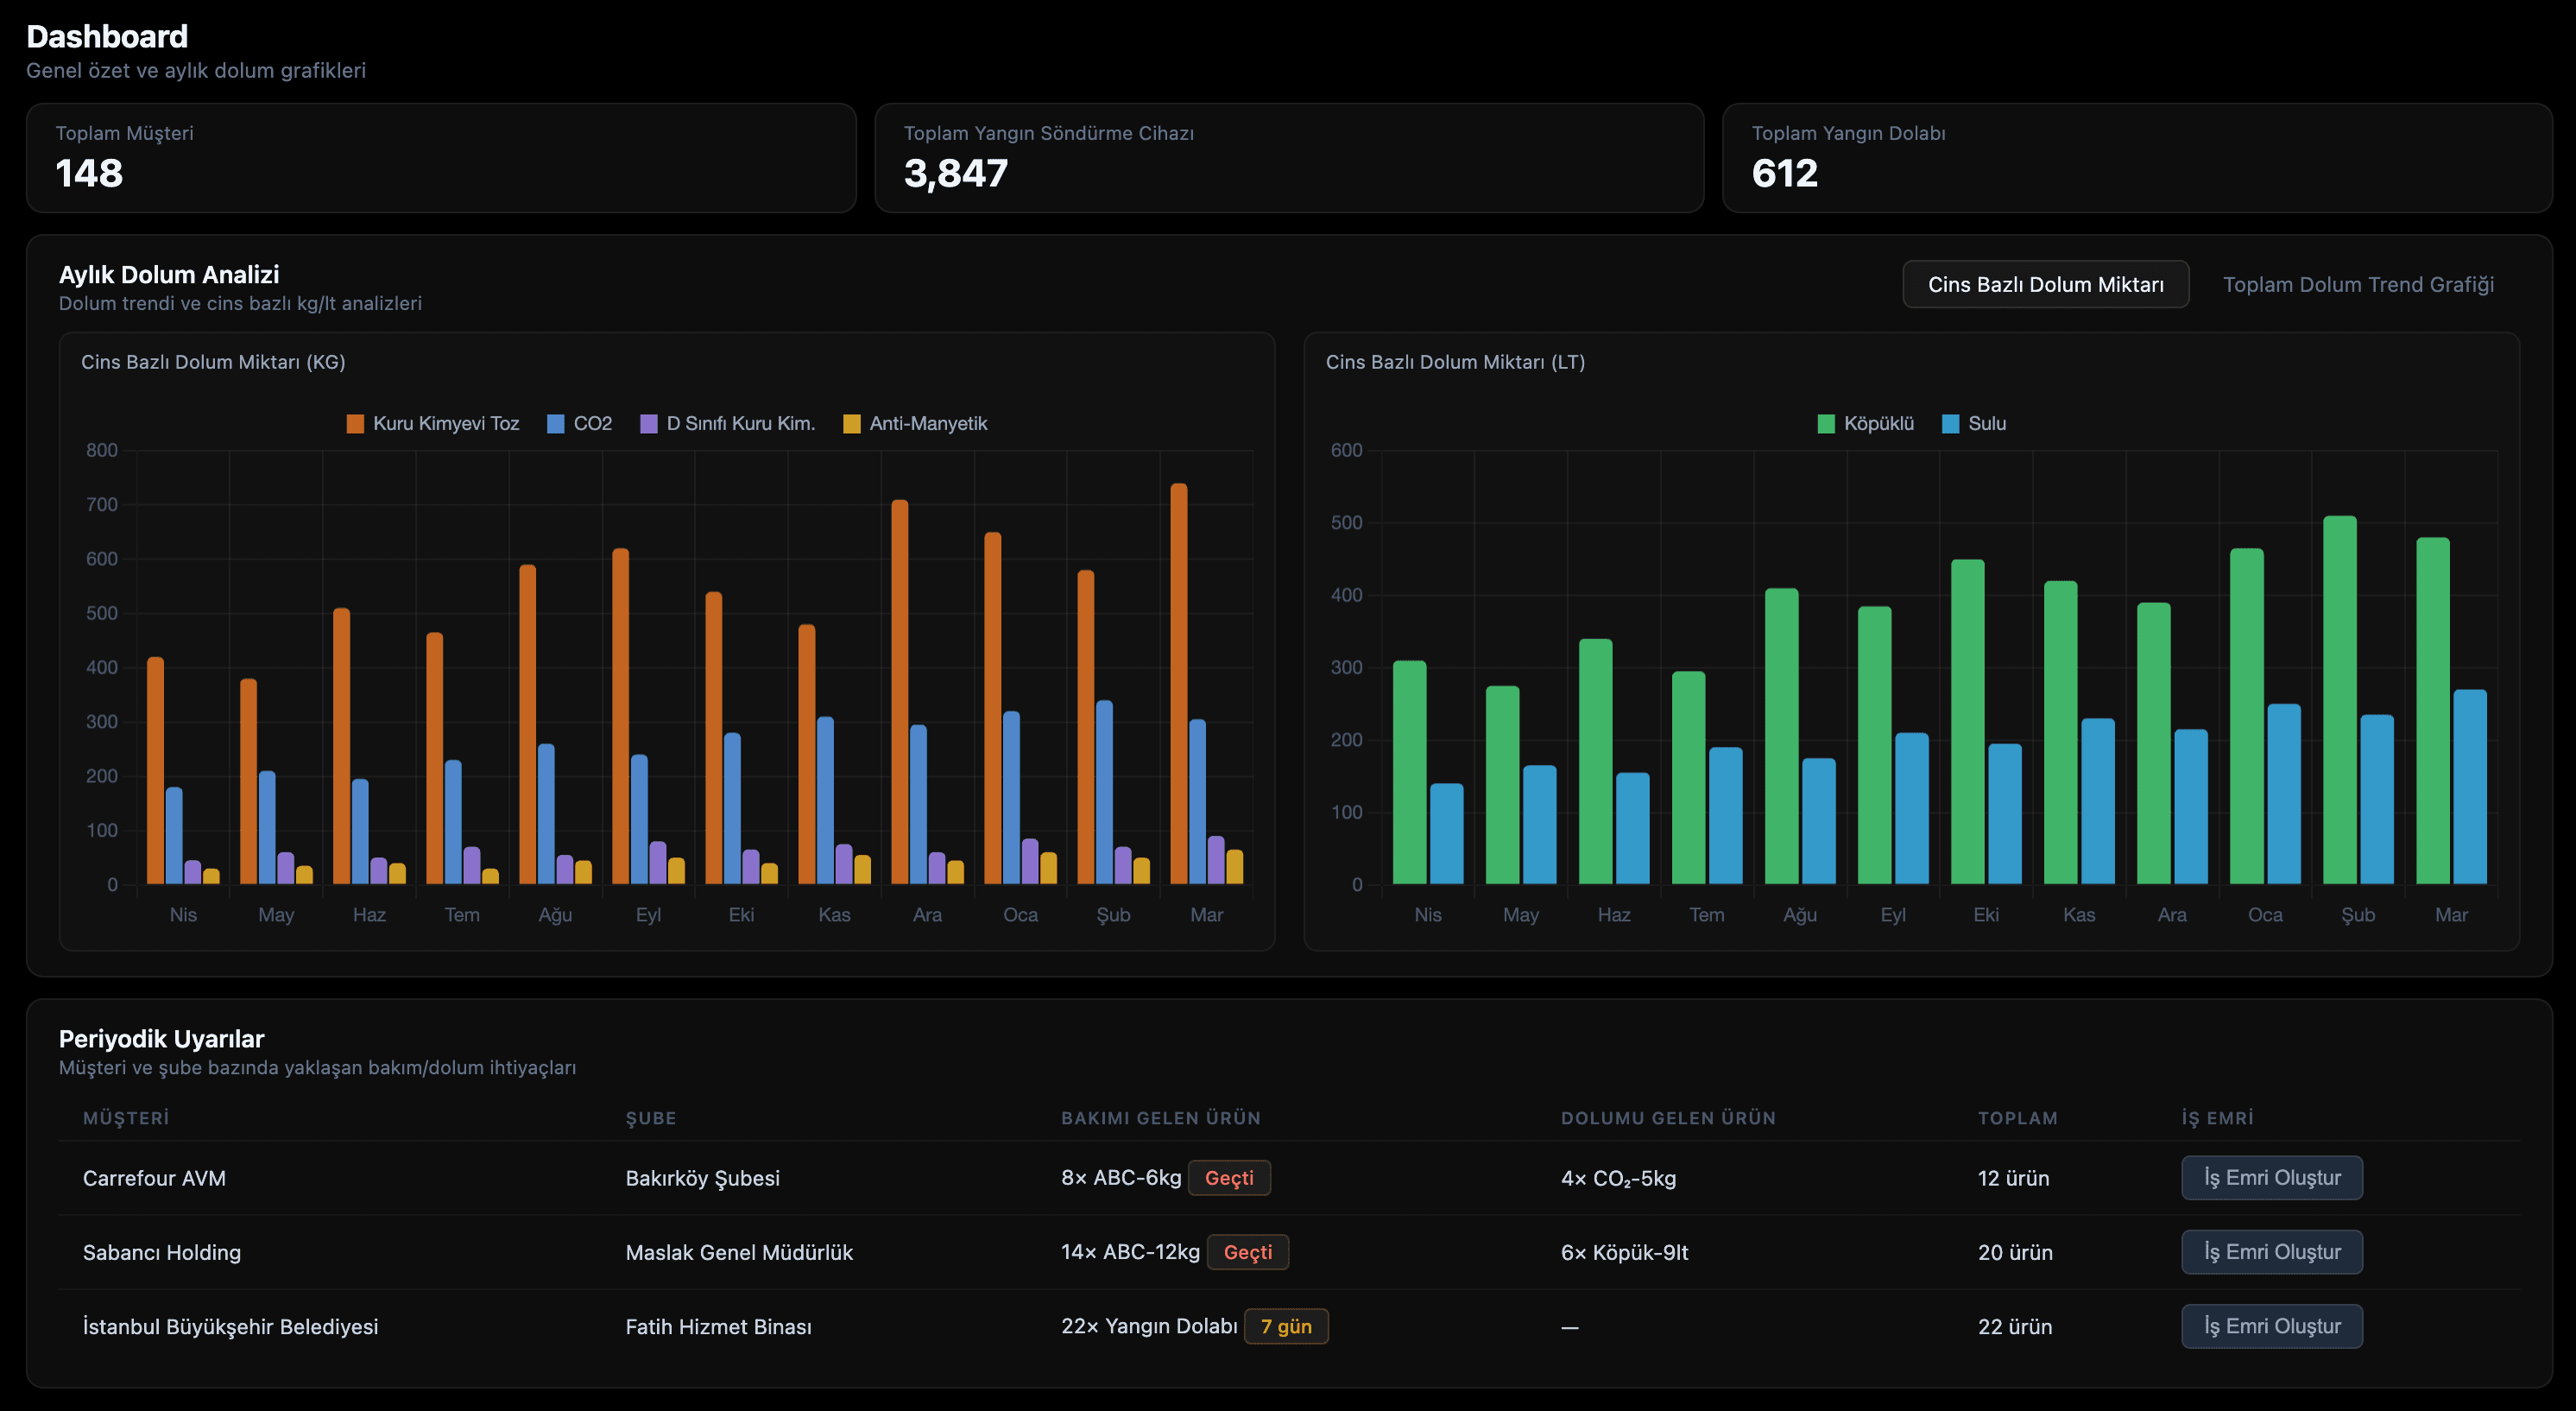Image resolution: width=2576 pixels, height=1411 pixels.
Task: Click the orange Kuru Kimyevi Toz color swatch
Action: (x=354, y=423)
